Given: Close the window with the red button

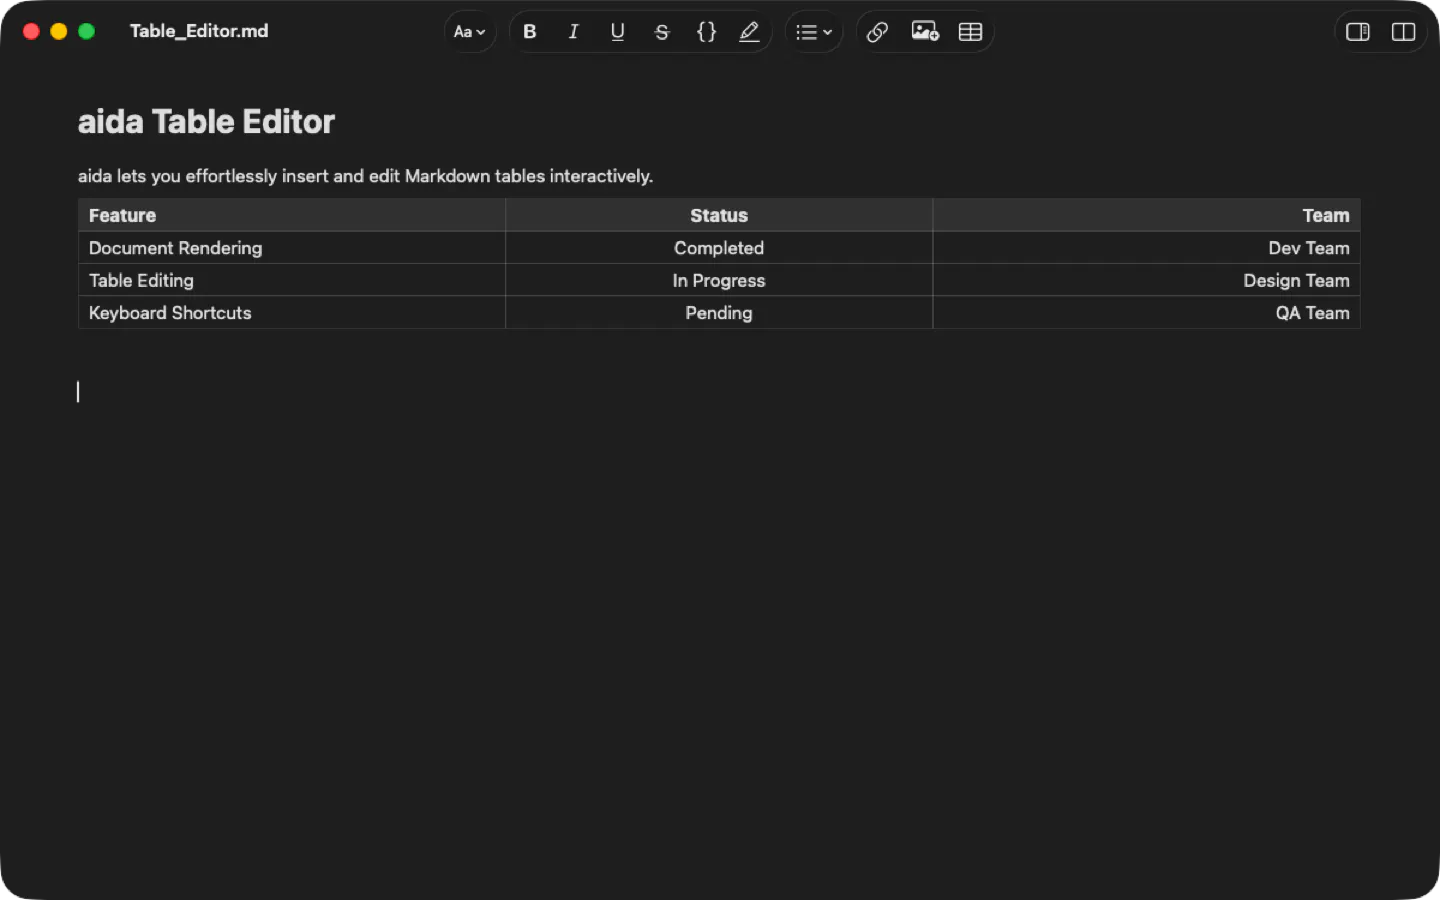Looking at the screenshot, I should [31, 31].
